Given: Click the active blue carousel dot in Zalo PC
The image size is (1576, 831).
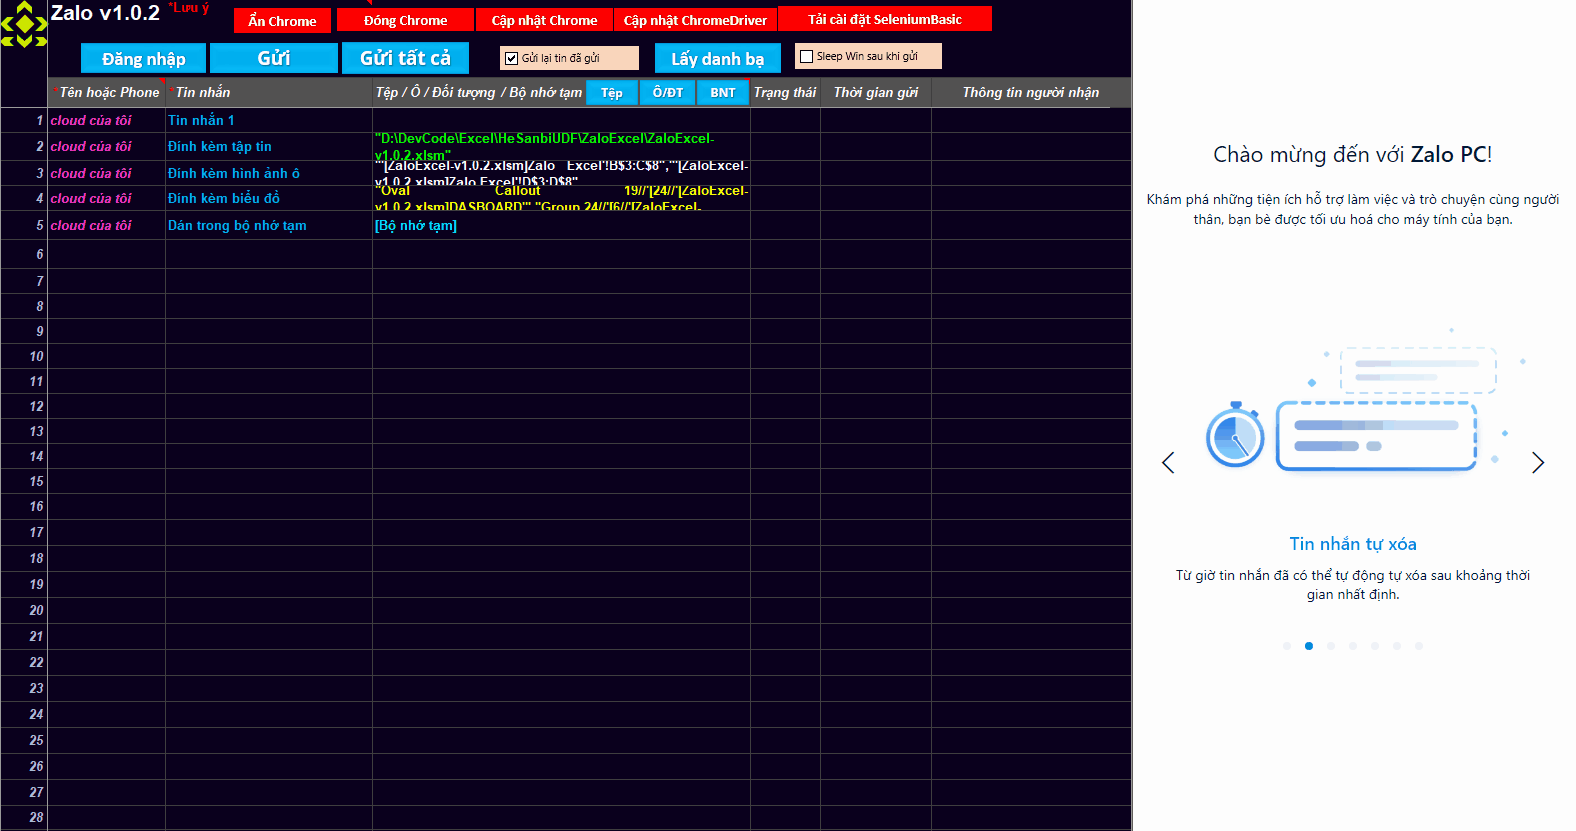Looking at the screenshot, I should 1309,646.
